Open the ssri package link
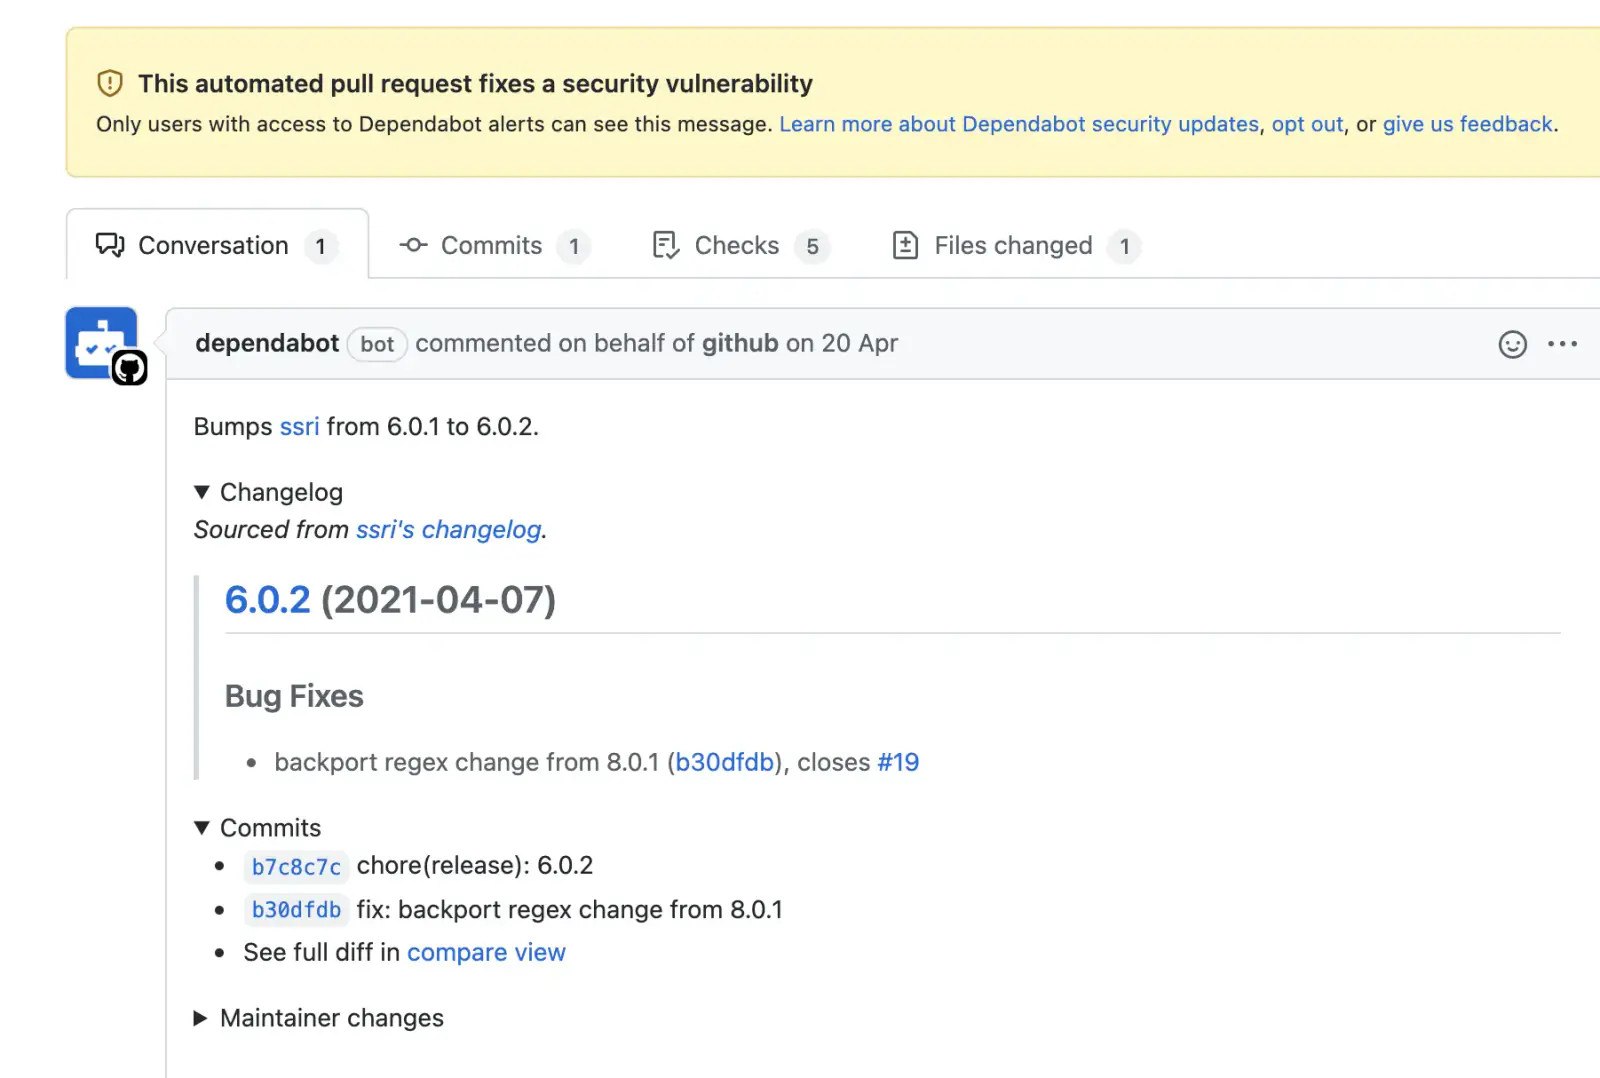 pos(299,426)
